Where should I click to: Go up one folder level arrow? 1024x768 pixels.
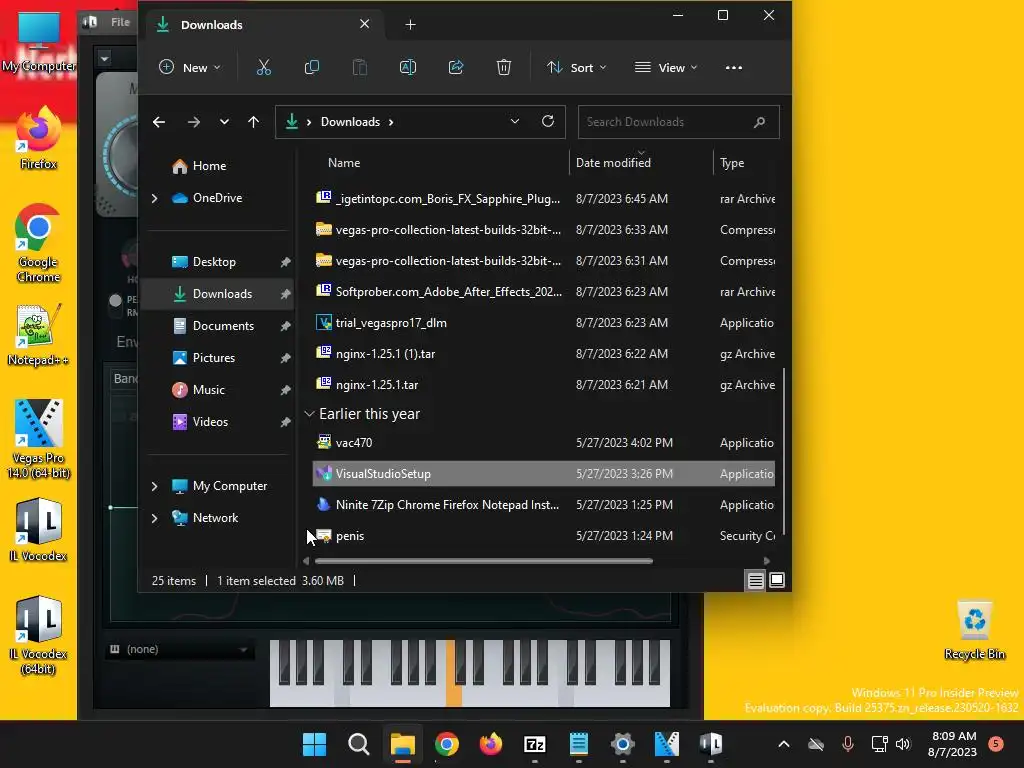[x=253, y=122]
